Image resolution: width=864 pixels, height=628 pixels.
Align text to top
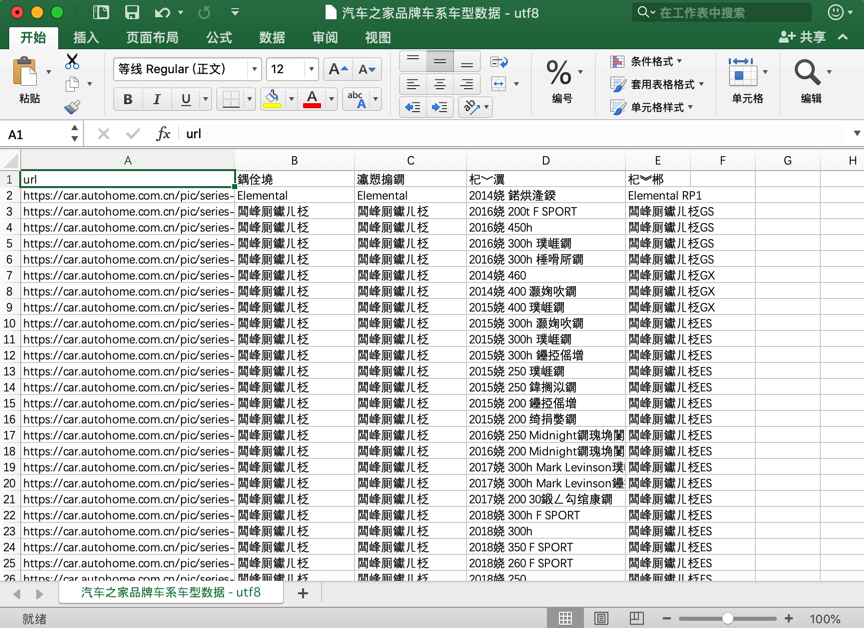point(413,61)
